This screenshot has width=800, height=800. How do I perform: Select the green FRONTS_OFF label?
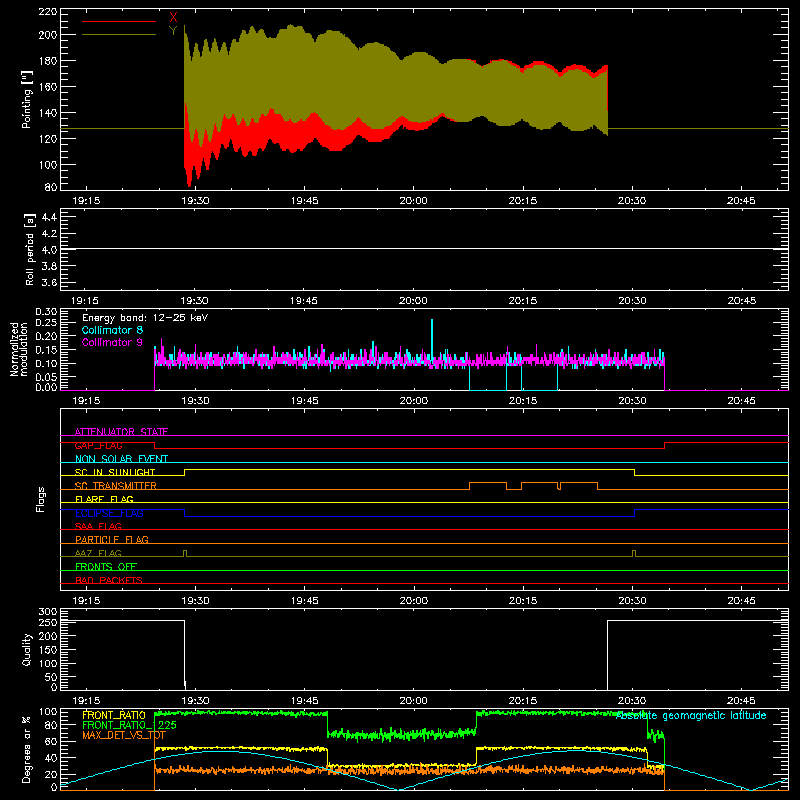106,566
